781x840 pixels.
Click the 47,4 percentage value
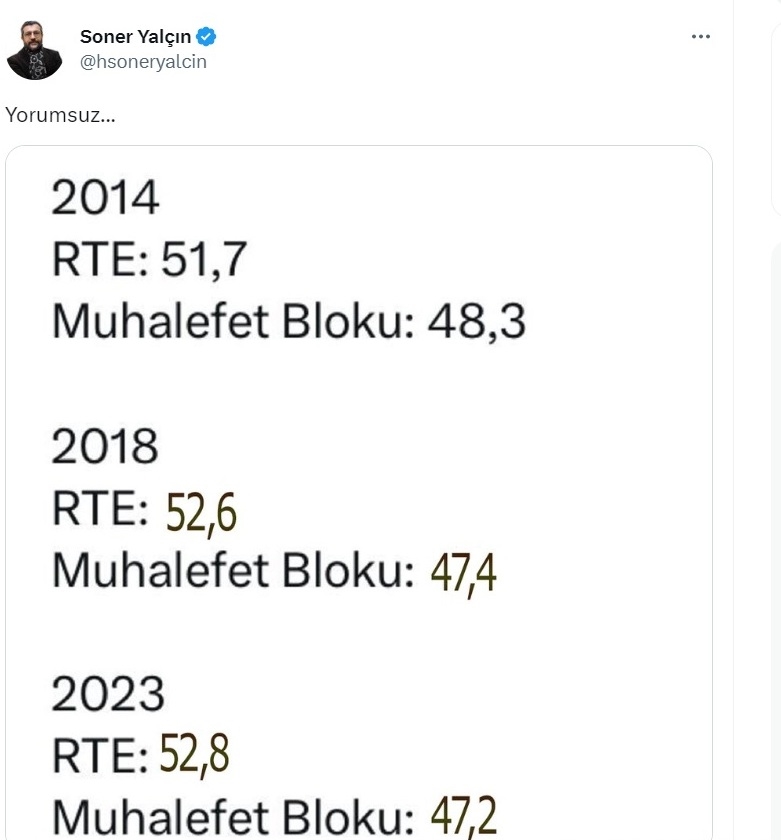463,573
